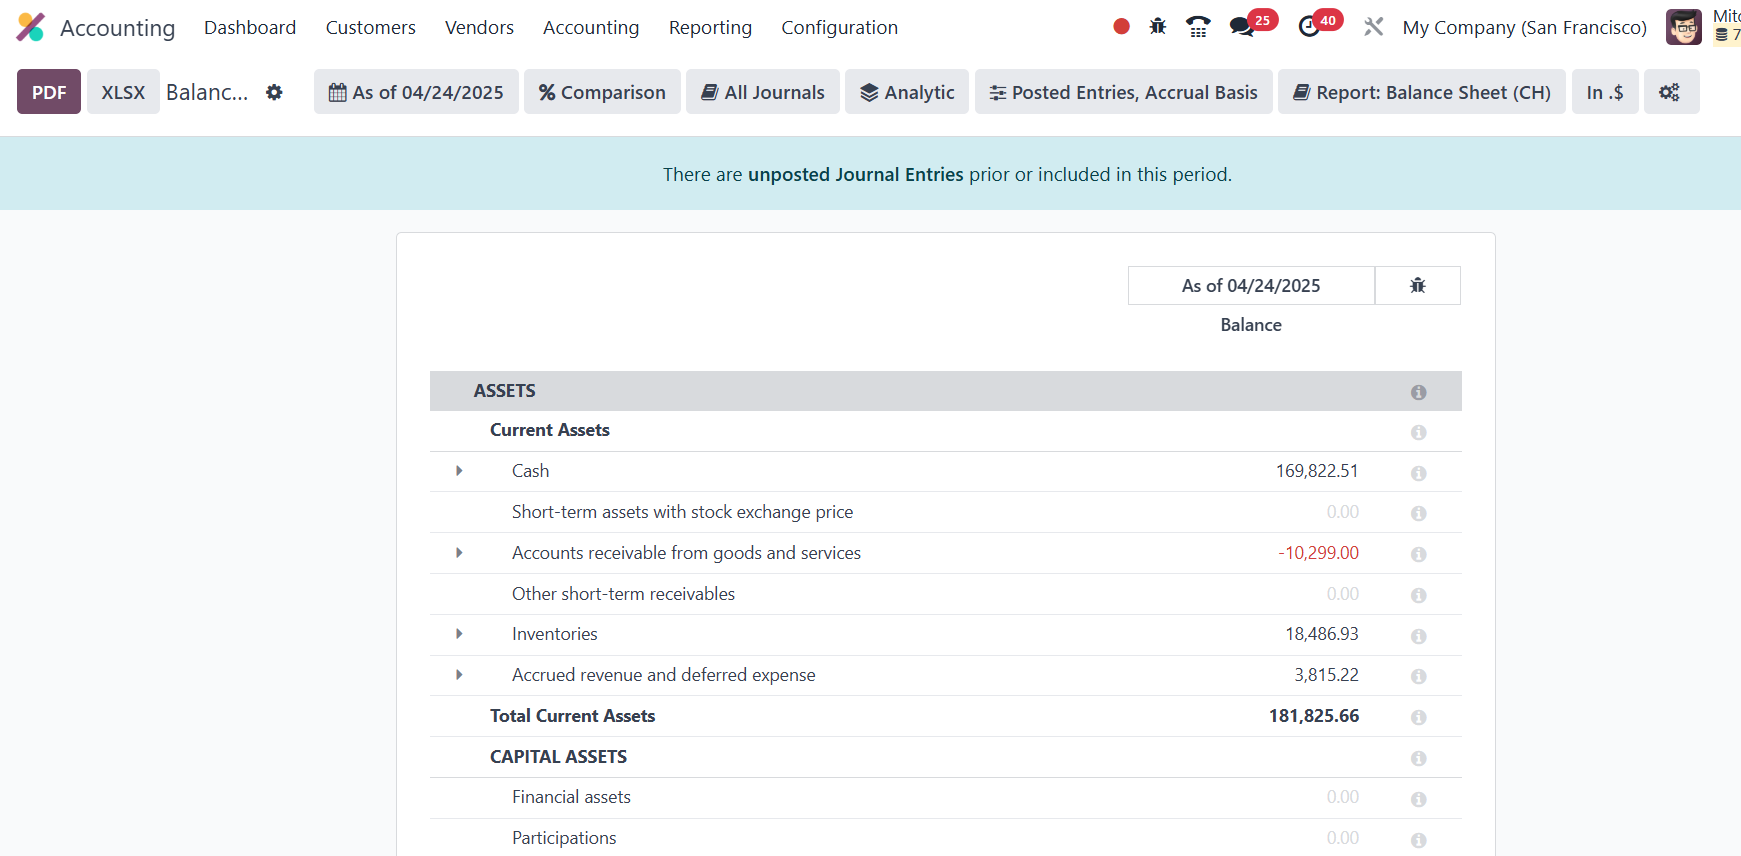This screenshot has width=1741, height=856.
Task: Expand the Inventories row
Action: point(459,634)
